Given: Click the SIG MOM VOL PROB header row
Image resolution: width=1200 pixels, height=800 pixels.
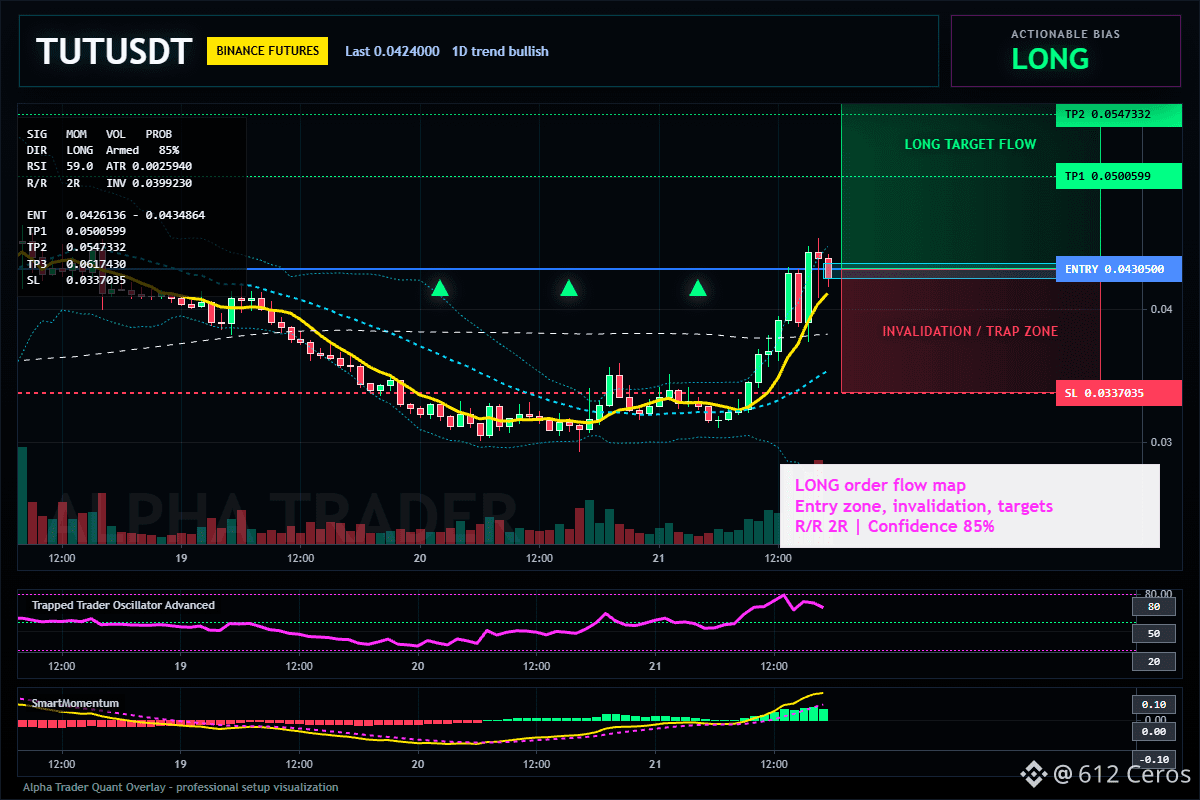Looking at the screenshot, I should tap(99, 133).
